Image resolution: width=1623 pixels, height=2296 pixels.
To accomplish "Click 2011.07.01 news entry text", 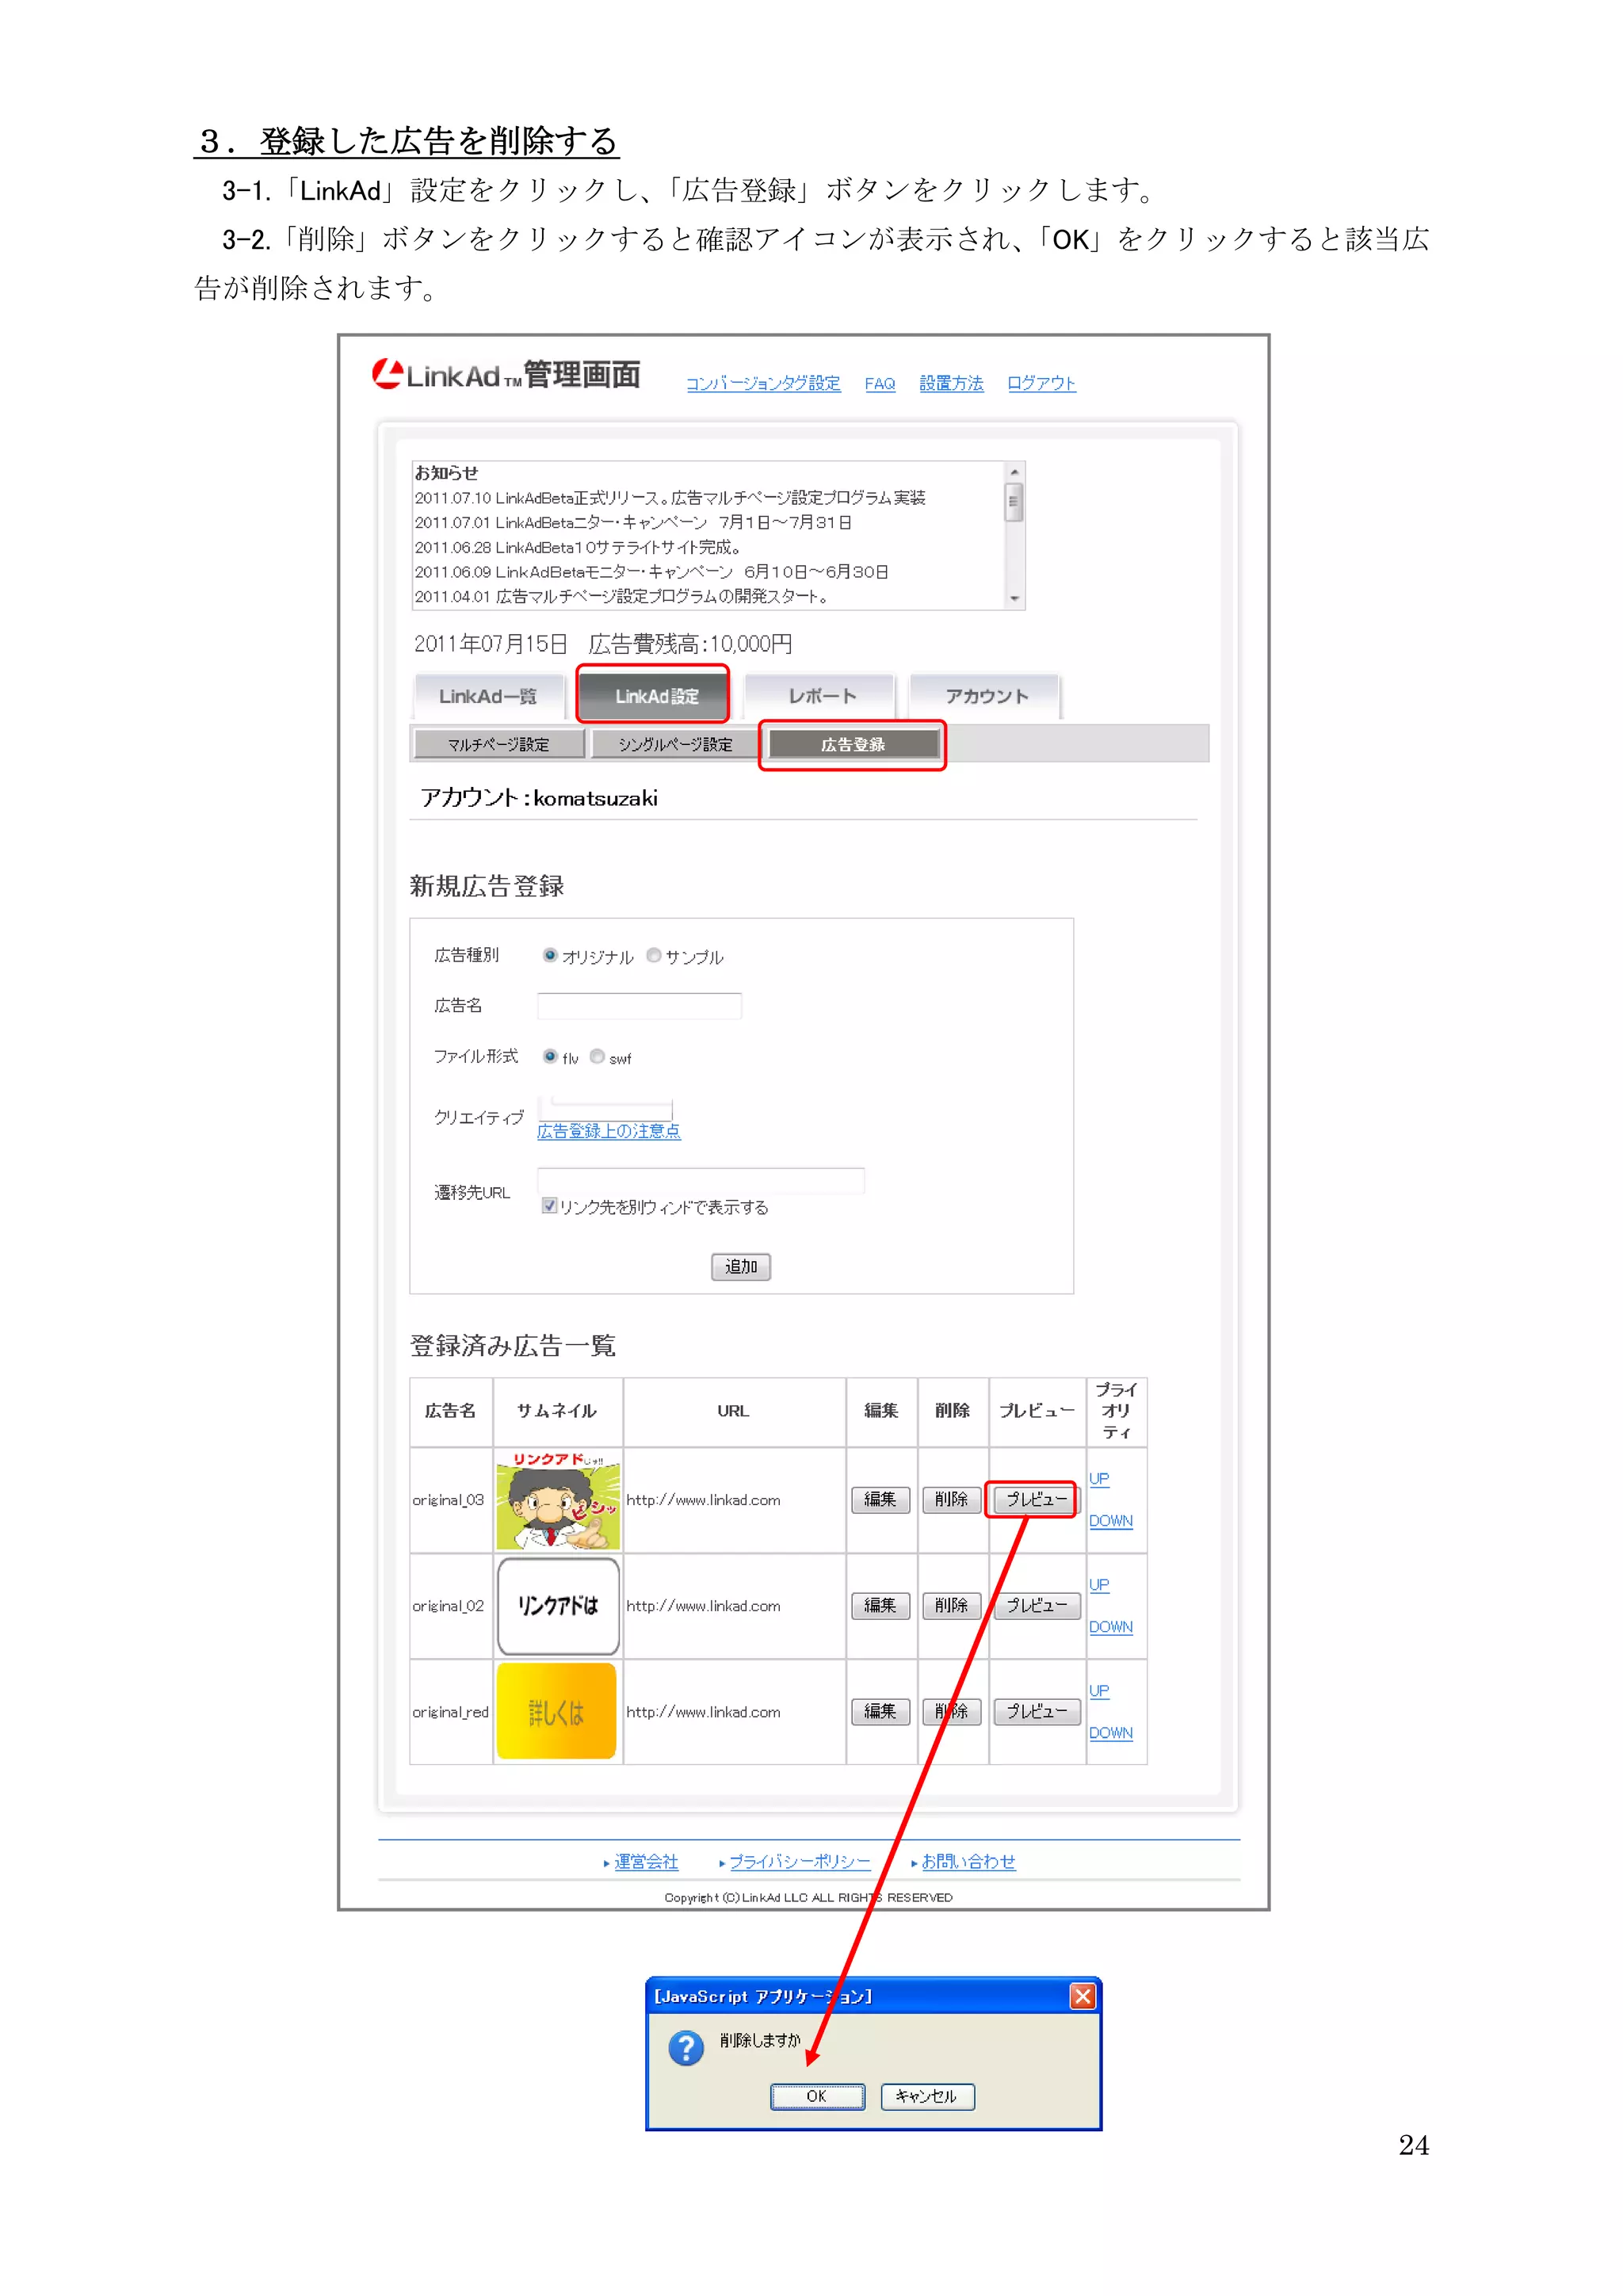I will point(633,522).
